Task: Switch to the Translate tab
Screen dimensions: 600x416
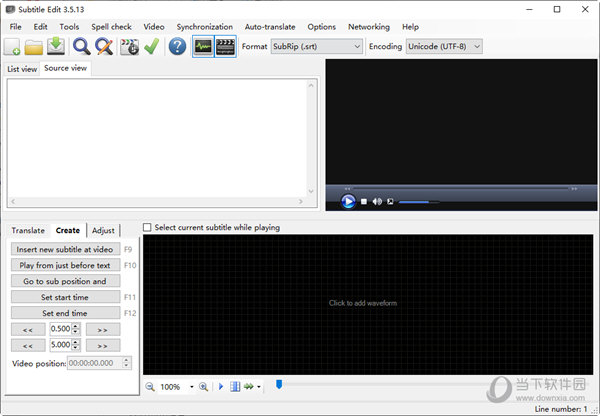Action: coord(28,230)
